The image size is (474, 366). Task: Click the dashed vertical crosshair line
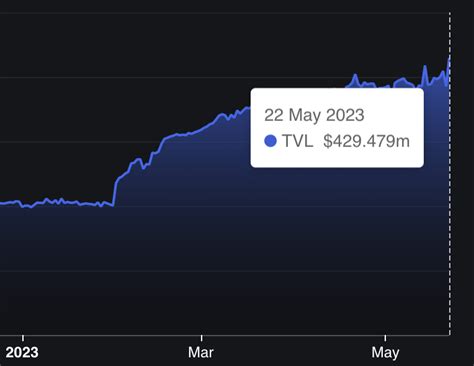point(450,173)
